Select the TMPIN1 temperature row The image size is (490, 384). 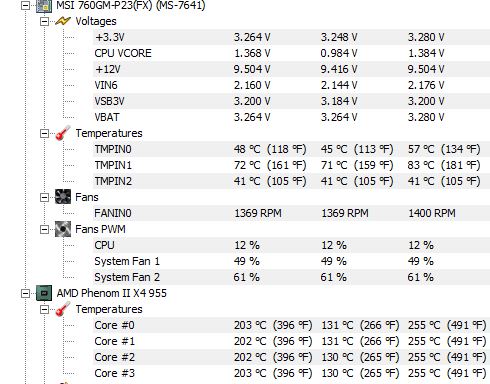click(291, 165)
